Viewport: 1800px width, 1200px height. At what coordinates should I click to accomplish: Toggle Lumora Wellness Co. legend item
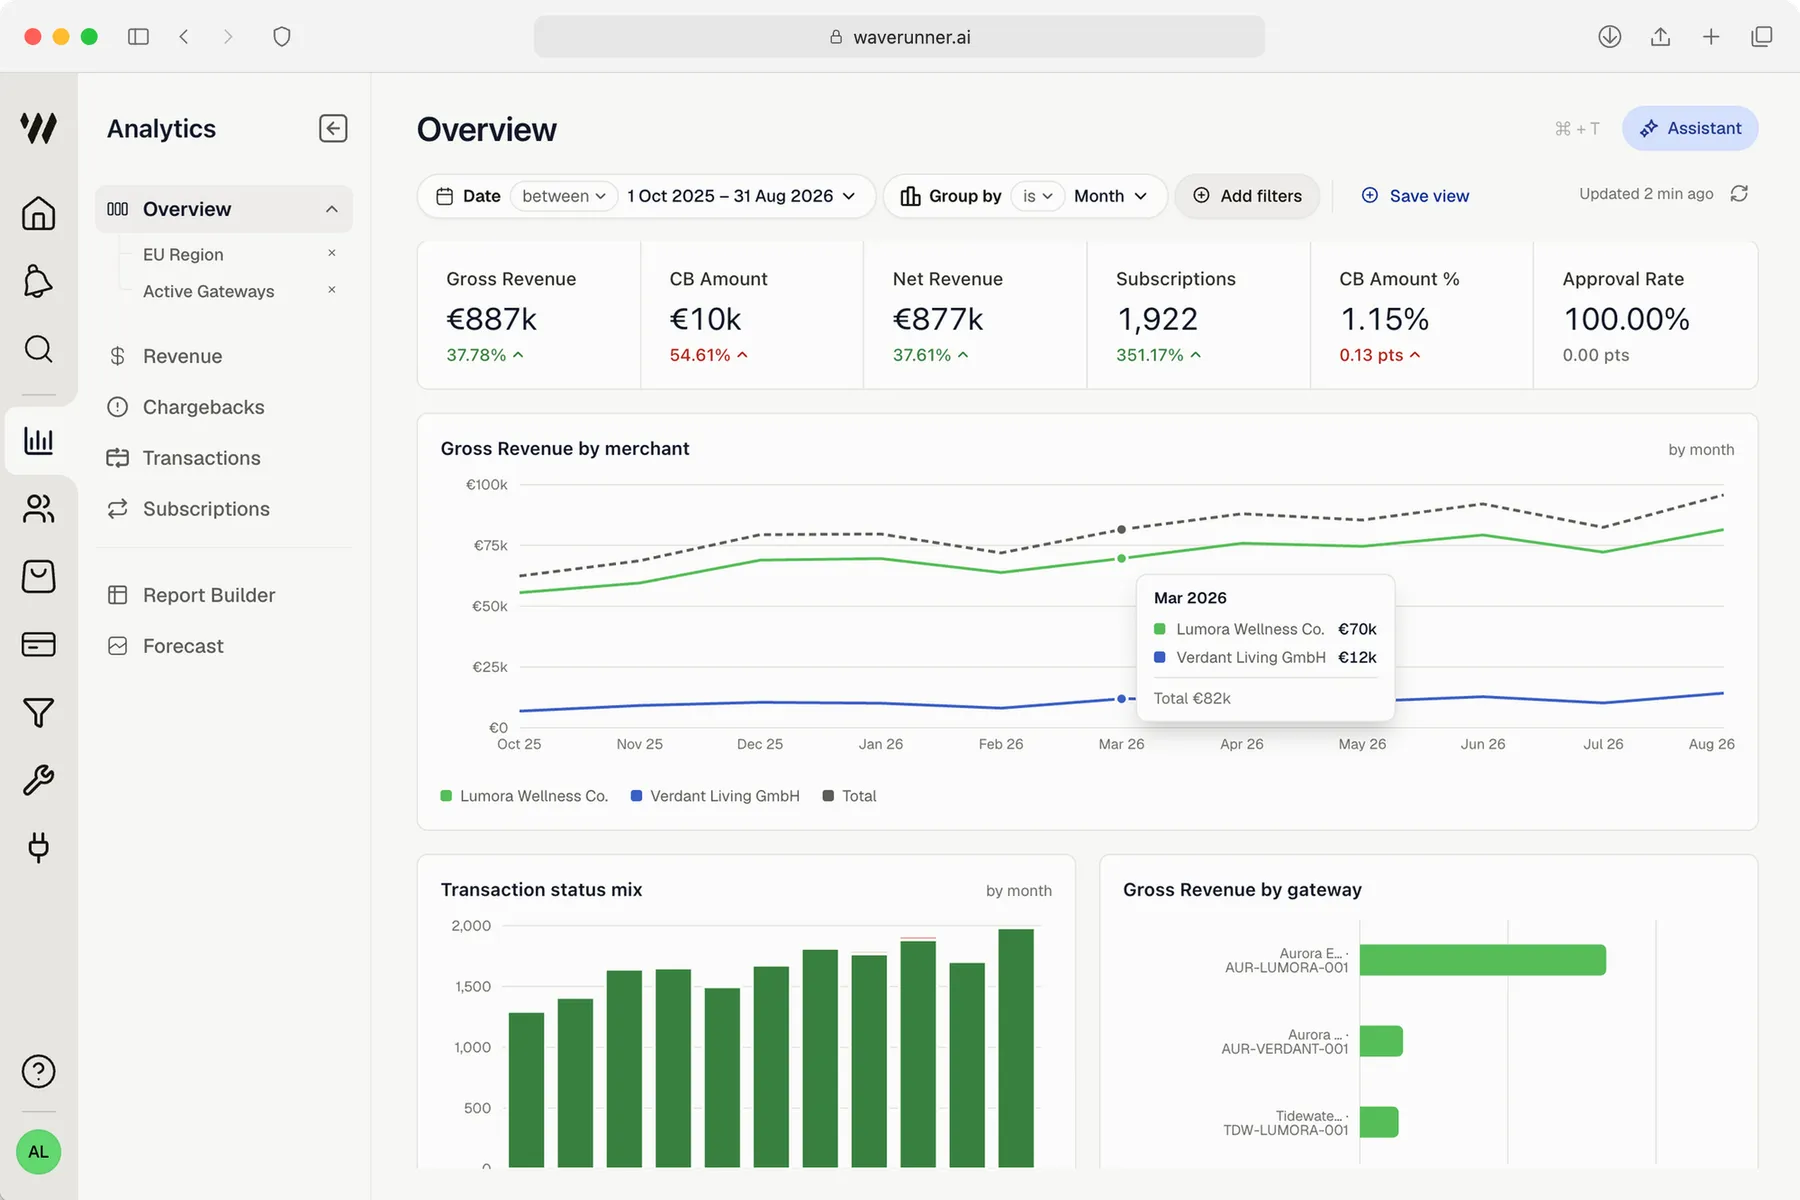(524, 796)
